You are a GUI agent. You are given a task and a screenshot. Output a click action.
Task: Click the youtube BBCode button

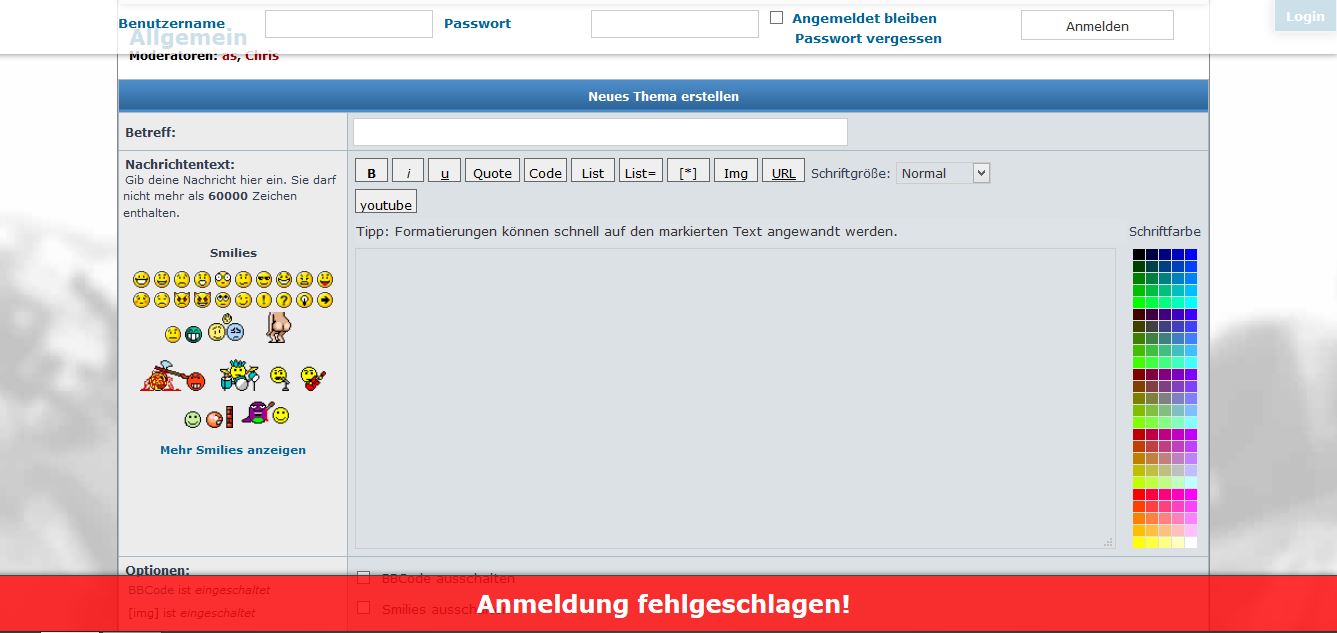386,204
